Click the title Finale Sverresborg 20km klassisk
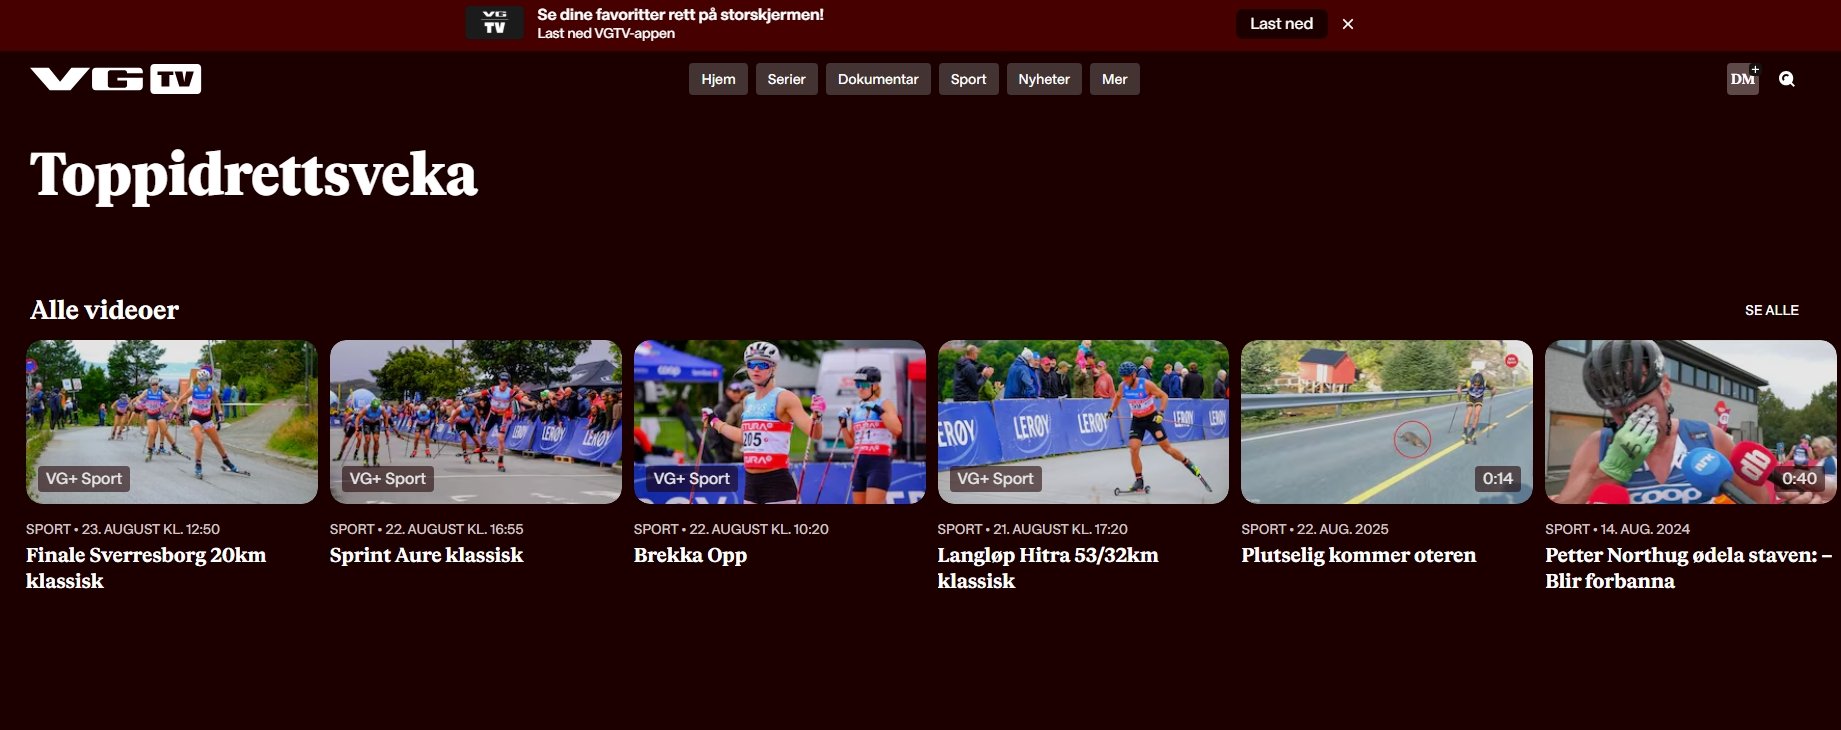 pos(146,568)
